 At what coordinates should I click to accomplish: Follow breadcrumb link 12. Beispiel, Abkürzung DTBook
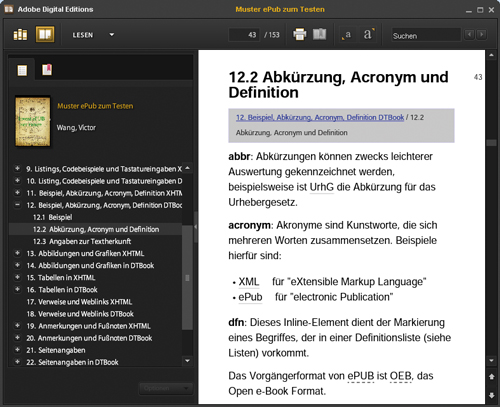click(x=320, y=117)
